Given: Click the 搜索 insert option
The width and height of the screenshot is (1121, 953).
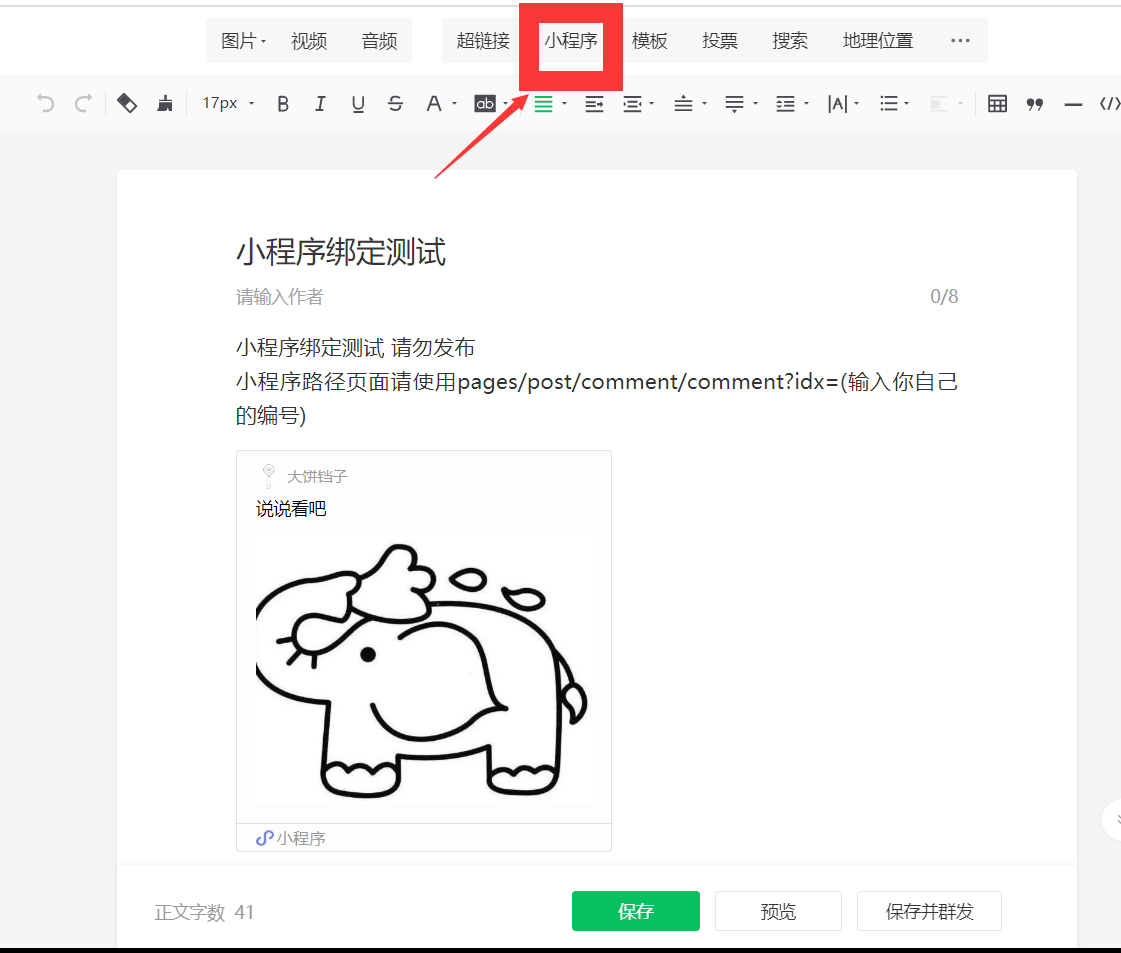Looking at the screenshot, I should point(790,41).
